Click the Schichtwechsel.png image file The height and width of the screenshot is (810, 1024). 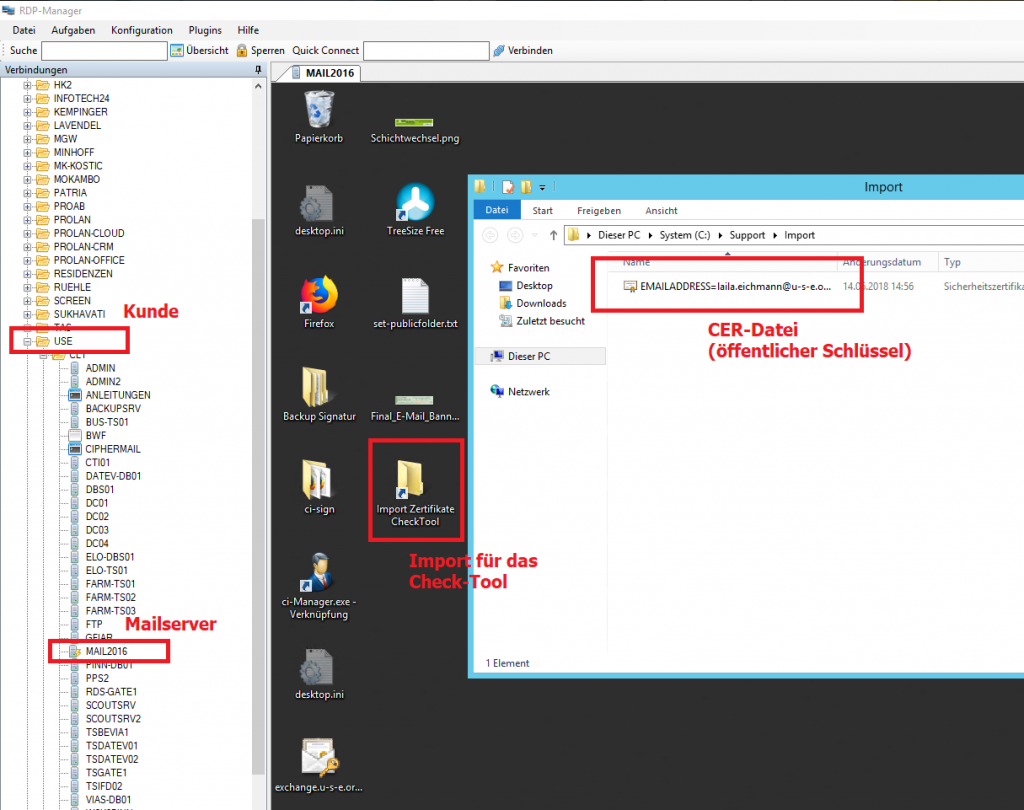point(414,122)
